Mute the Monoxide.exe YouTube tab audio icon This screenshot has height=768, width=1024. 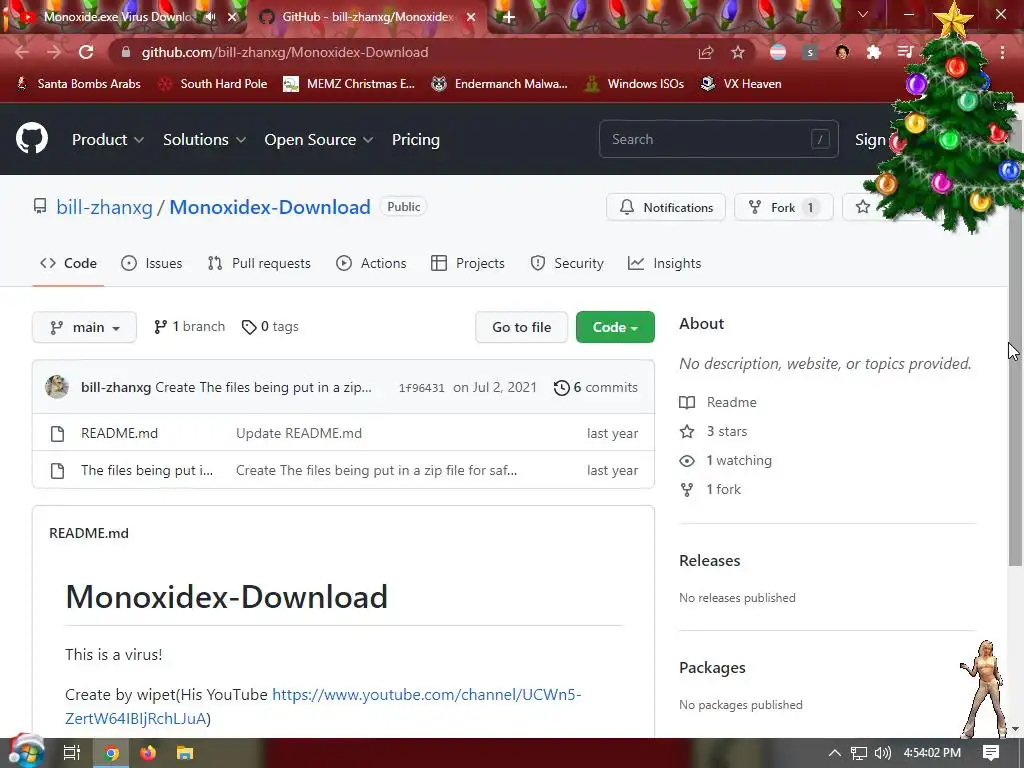(x=210, y=17)
